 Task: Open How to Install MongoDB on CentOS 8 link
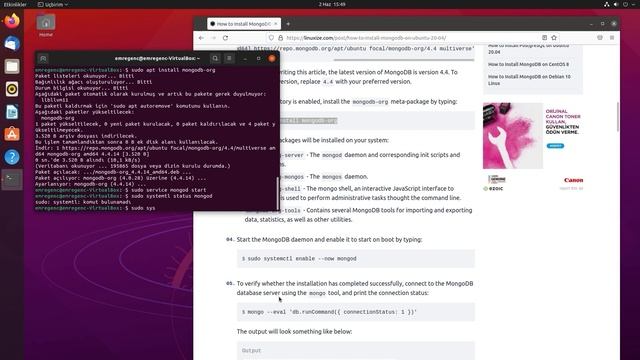point(528,64)
